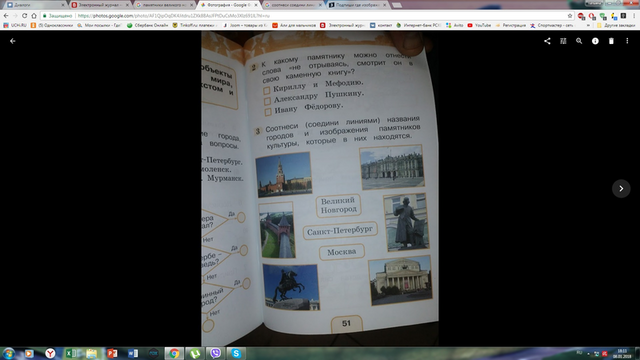Open the Электронный журнал bookmark
Viewport: 640px width, 360px height.
342,25
